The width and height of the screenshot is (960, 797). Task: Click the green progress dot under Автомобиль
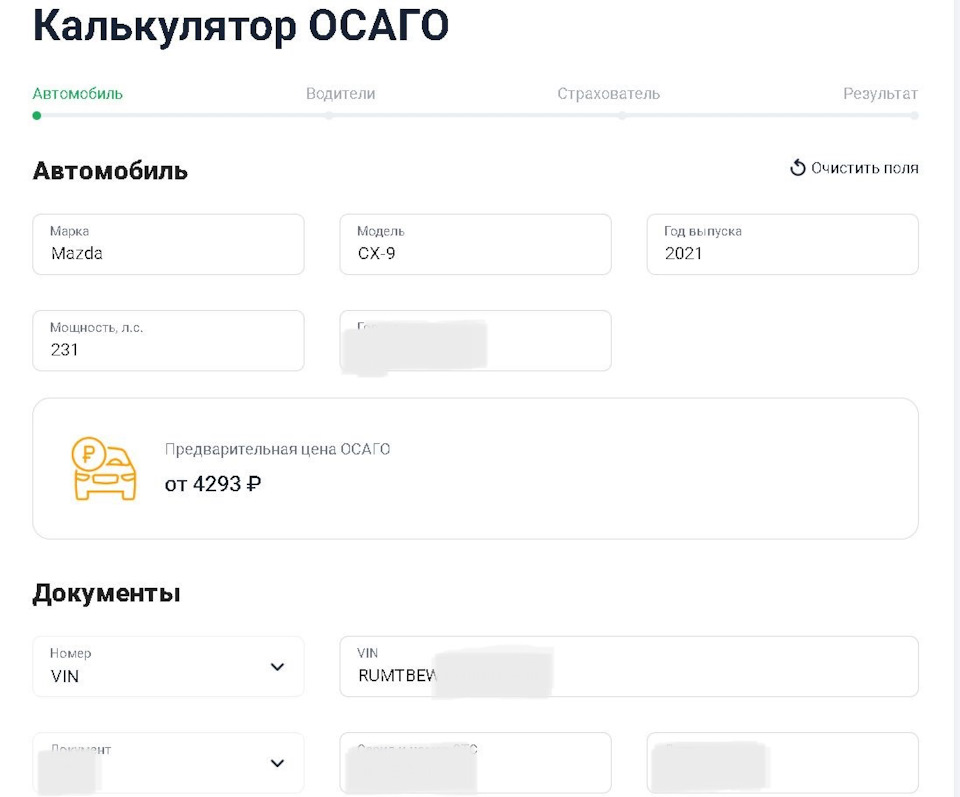(37, 116)
